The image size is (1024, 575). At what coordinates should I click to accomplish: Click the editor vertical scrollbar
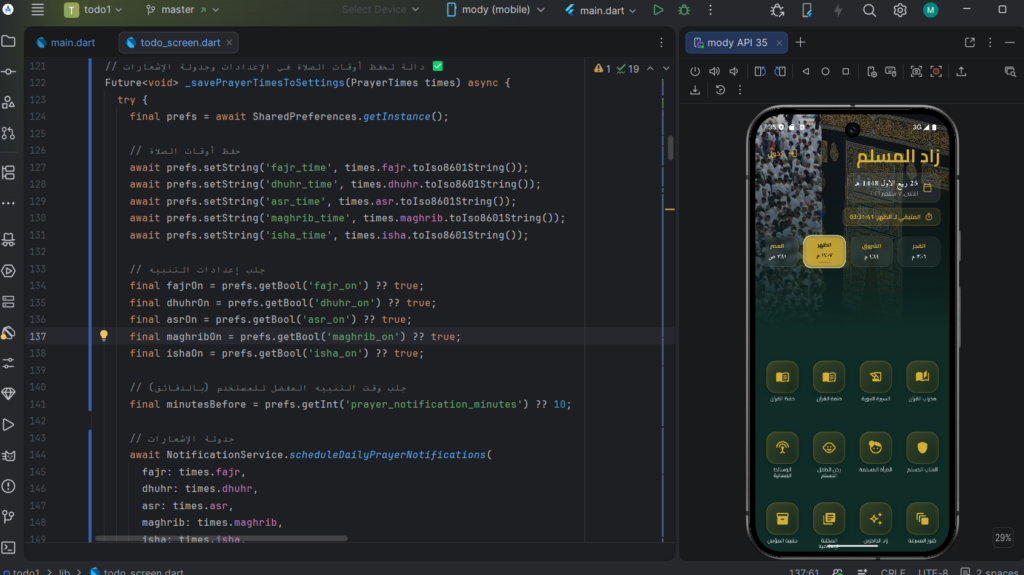pos(670,148)
